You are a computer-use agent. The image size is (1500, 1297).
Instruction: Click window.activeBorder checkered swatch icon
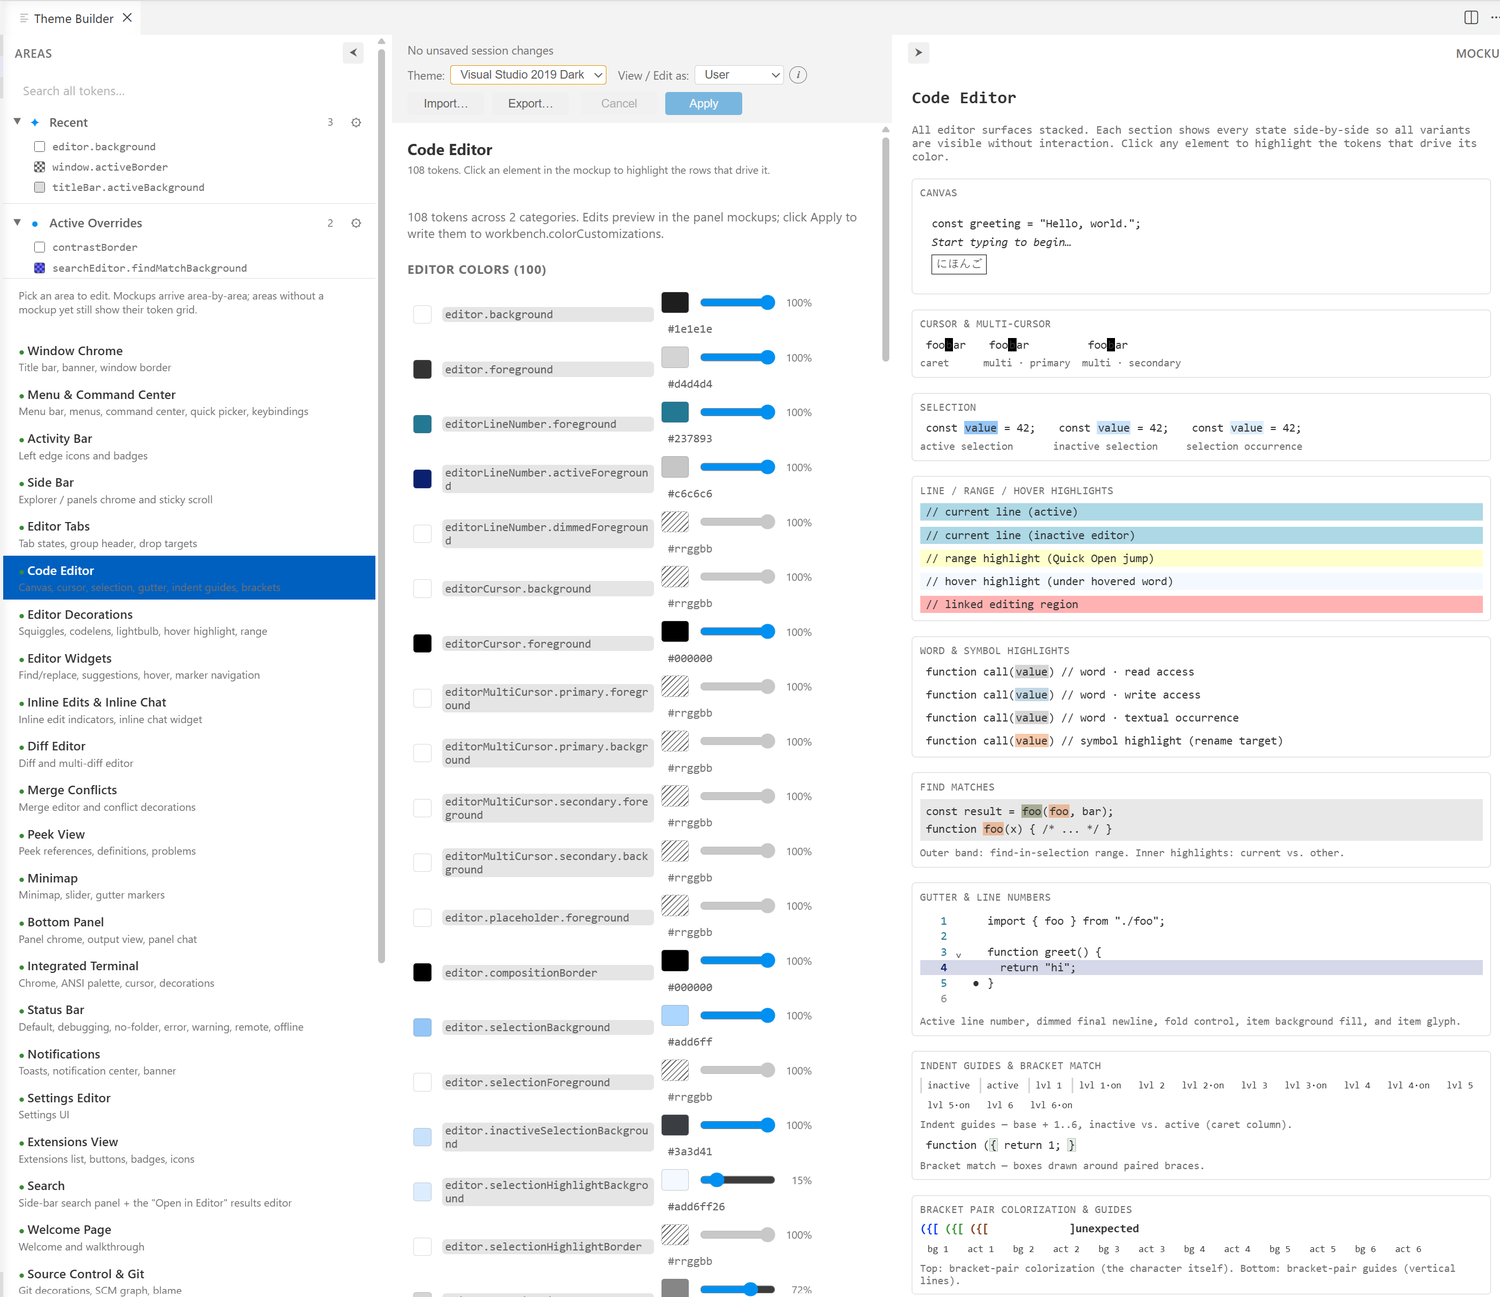pos(40,167)
